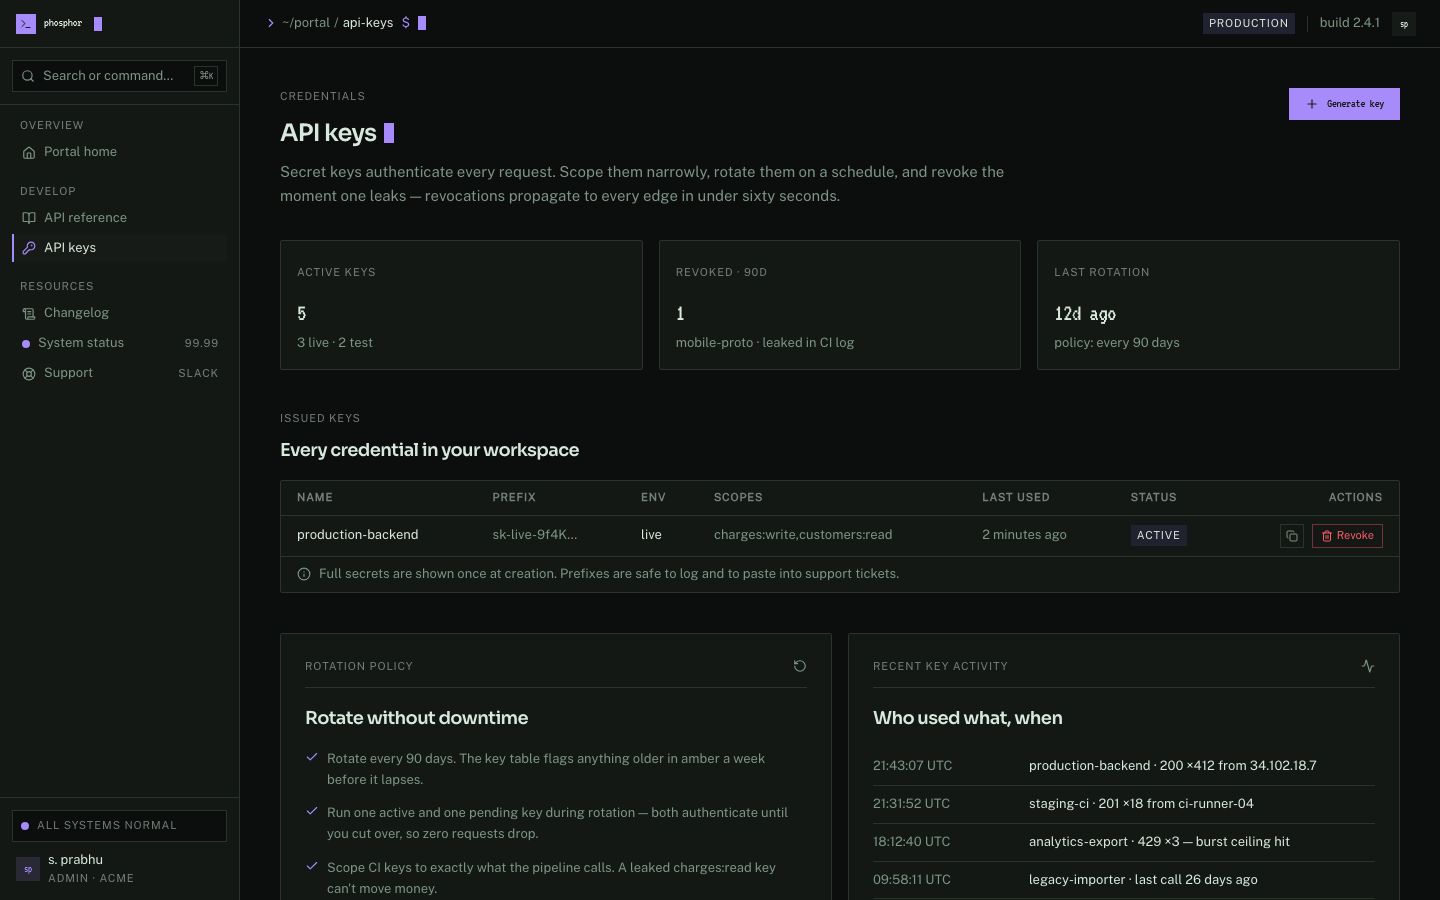Click the PRODUCTION environment badge
Screen dimensions: 1440x900
pos(1248,23)
